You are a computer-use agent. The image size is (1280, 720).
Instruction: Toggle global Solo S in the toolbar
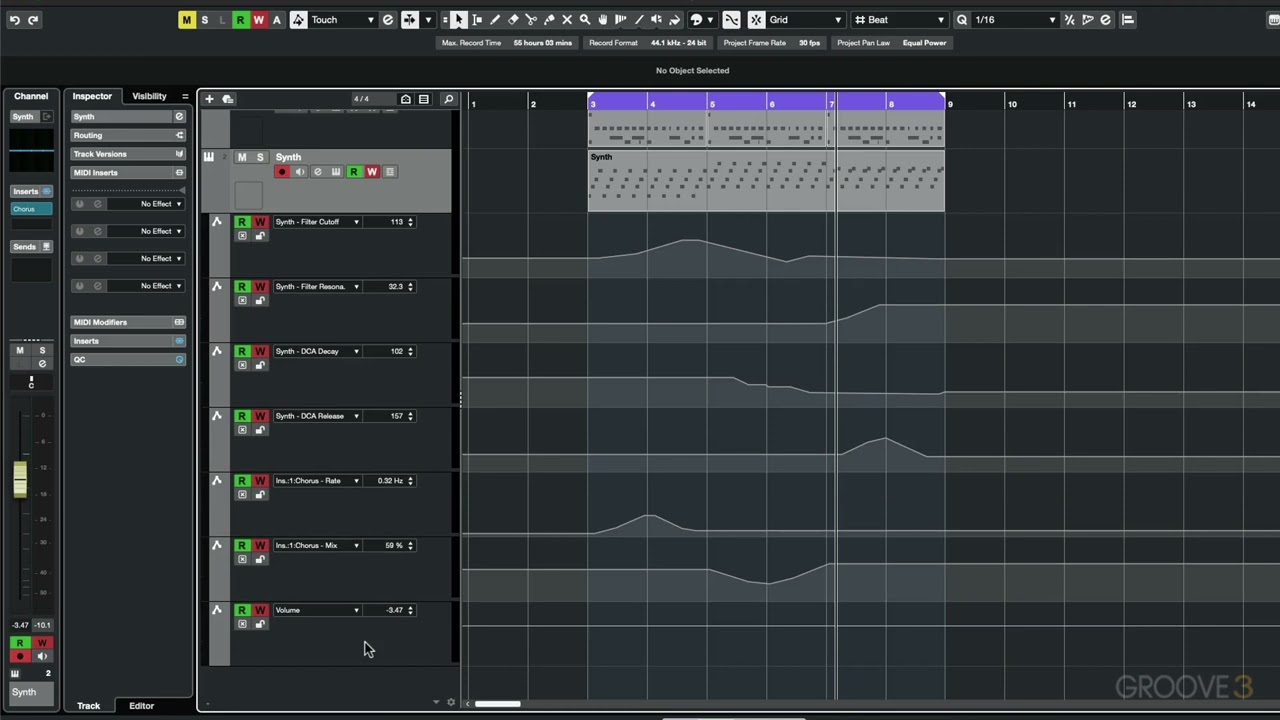[x=205, y=20]
